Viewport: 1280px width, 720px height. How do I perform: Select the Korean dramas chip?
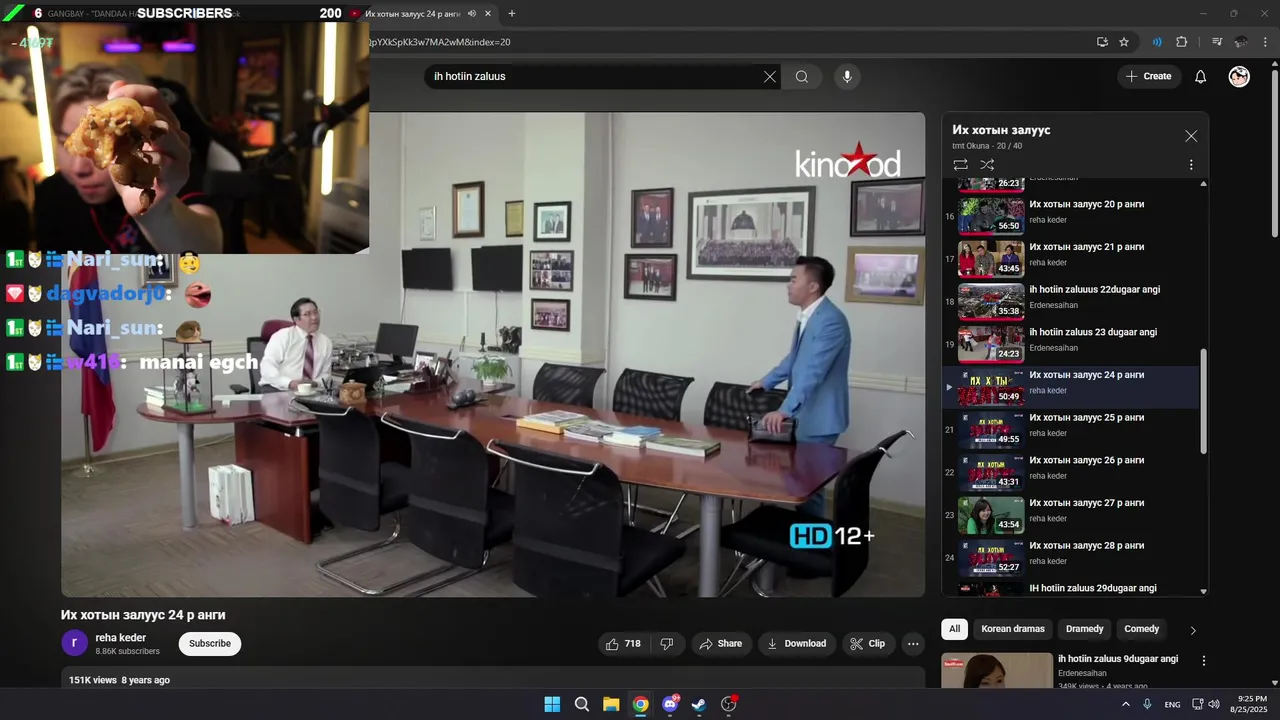tap(1013, 629)
